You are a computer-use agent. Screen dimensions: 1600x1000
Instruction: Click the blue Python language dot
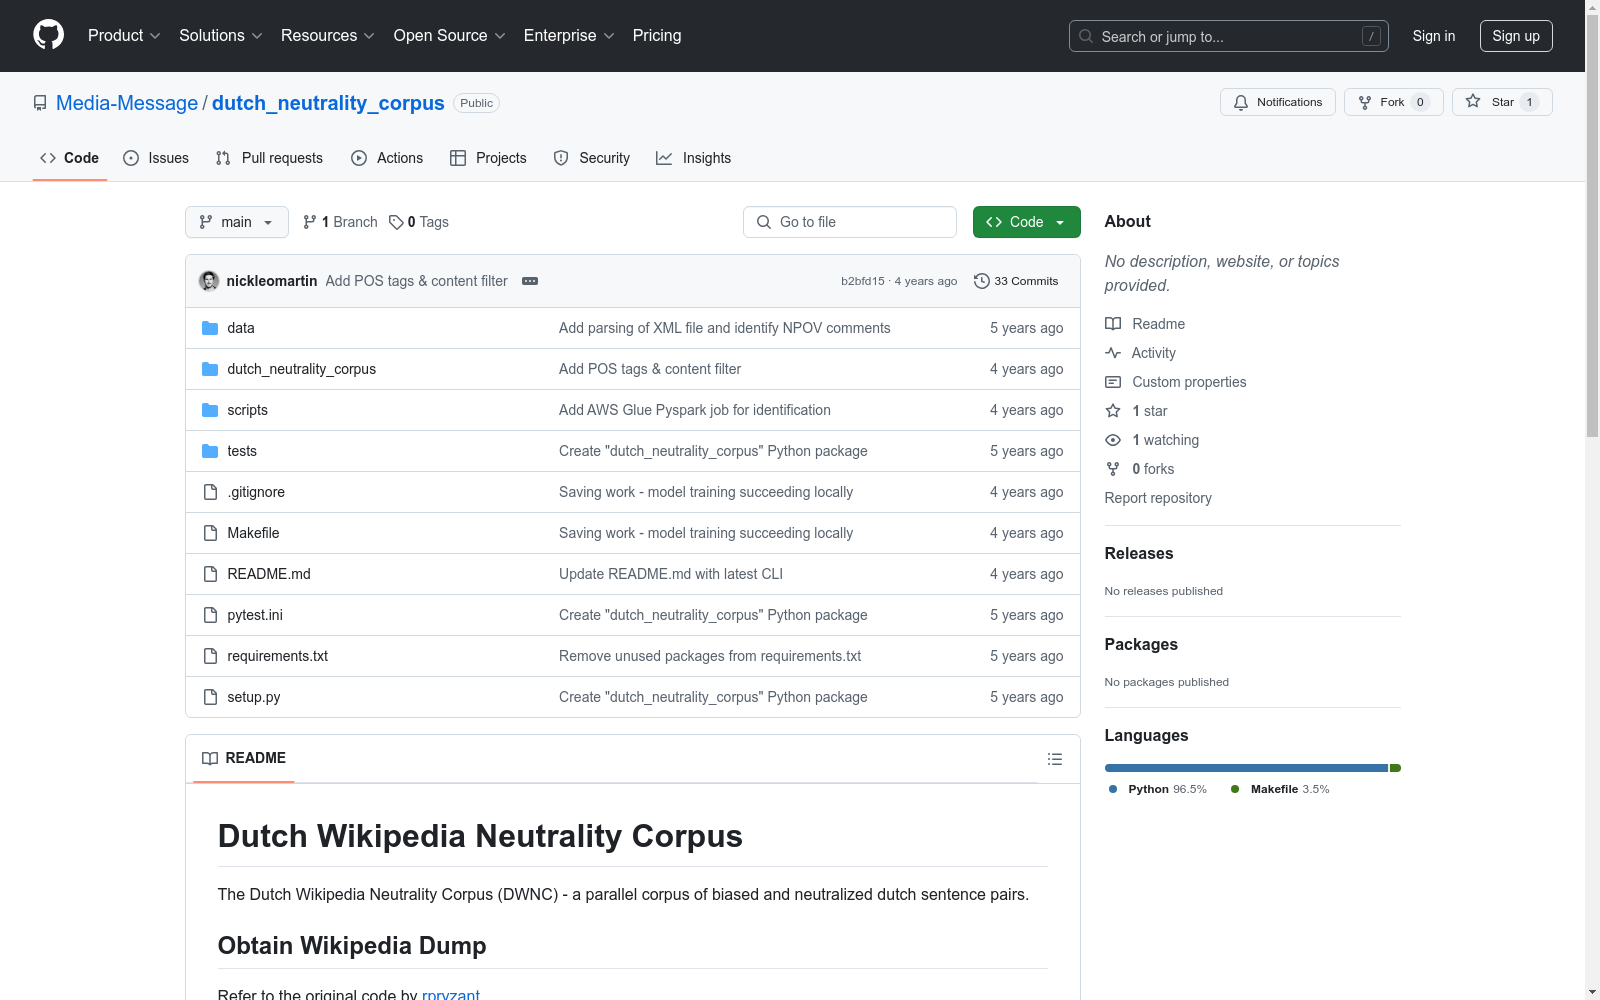point(1113,789)
